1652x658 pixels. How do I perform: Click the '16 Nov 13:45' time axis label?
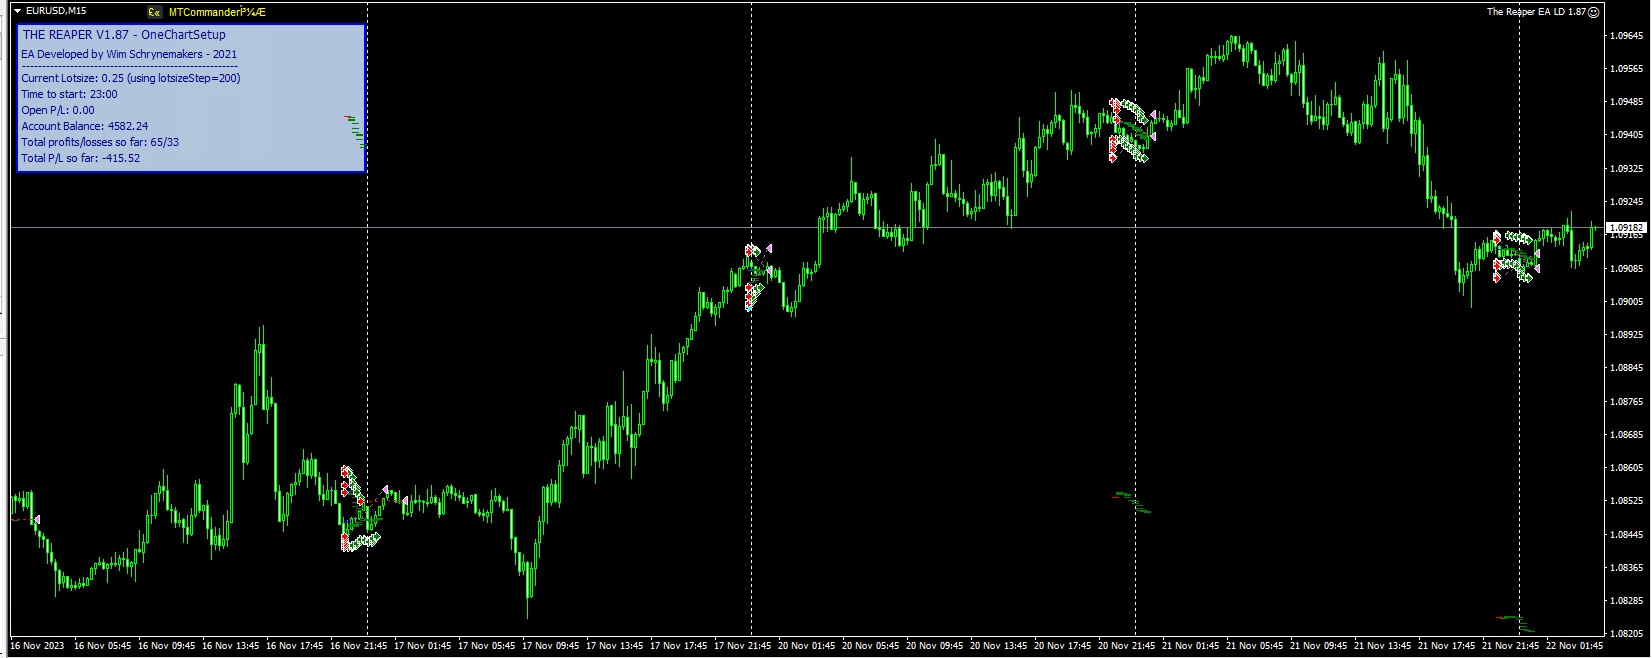(230, 645)
